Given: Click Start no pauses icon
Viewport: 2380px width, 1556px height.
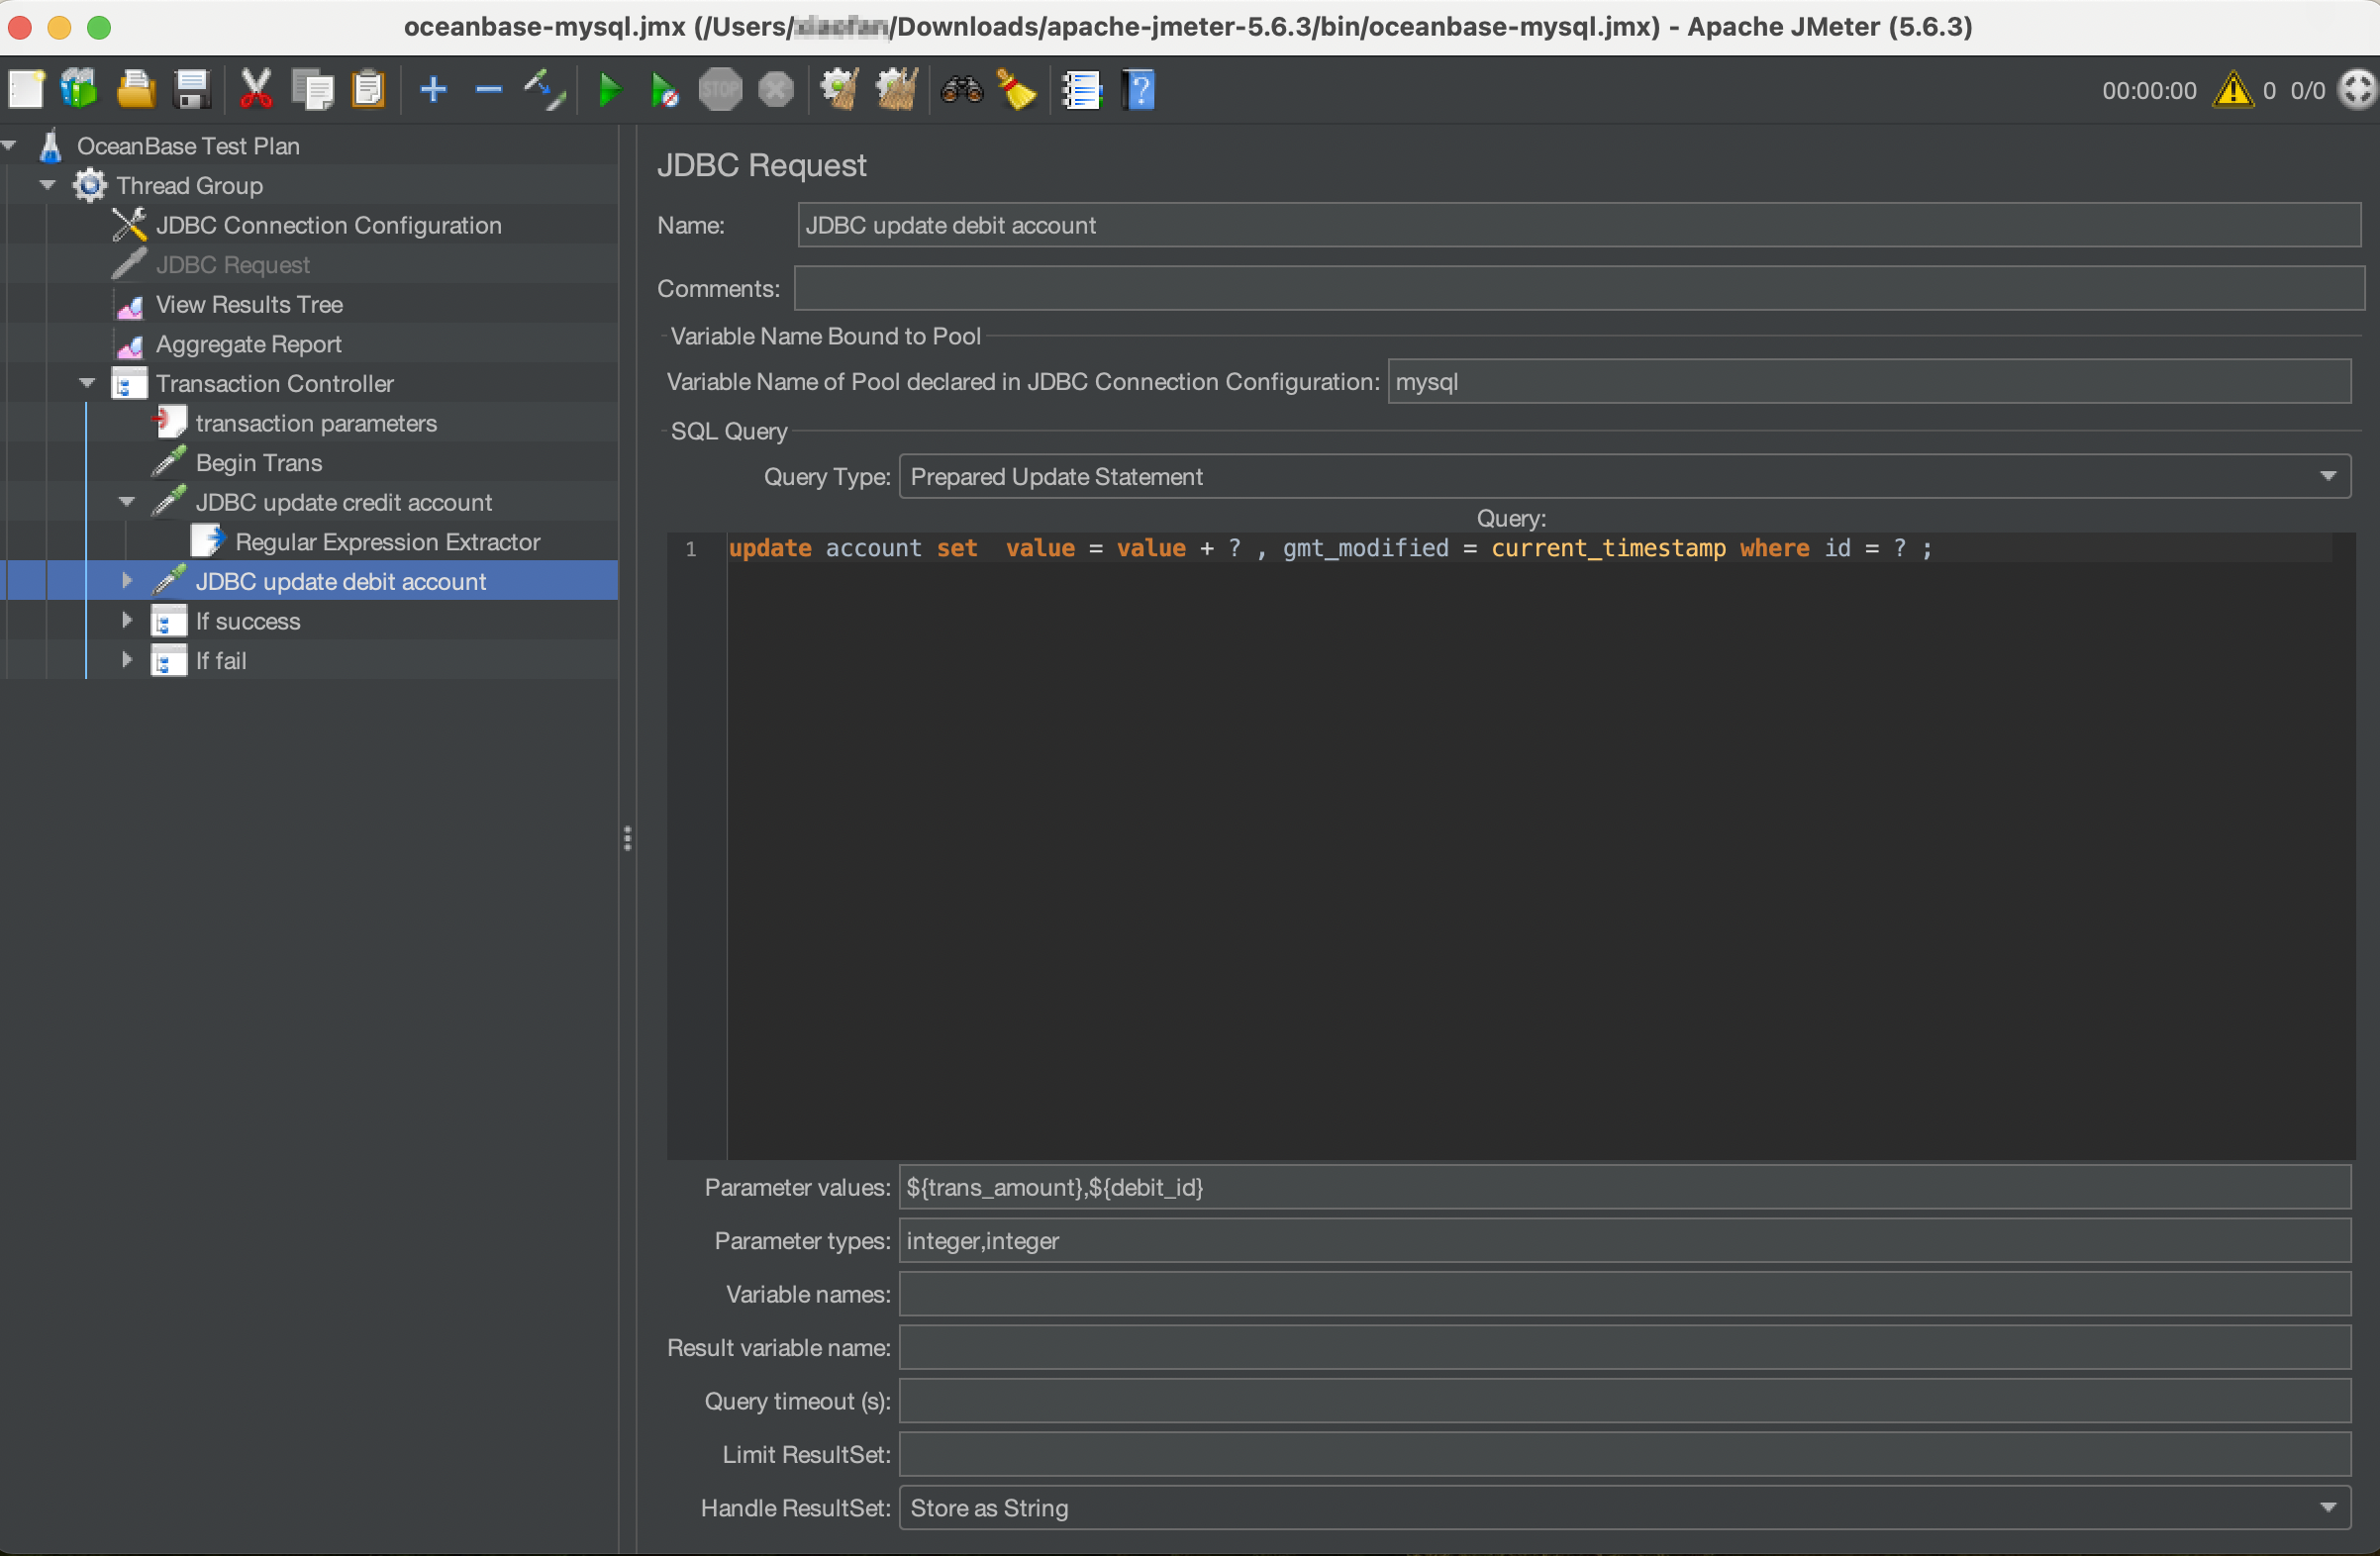Looking at the screenshot, I should 664,90.
